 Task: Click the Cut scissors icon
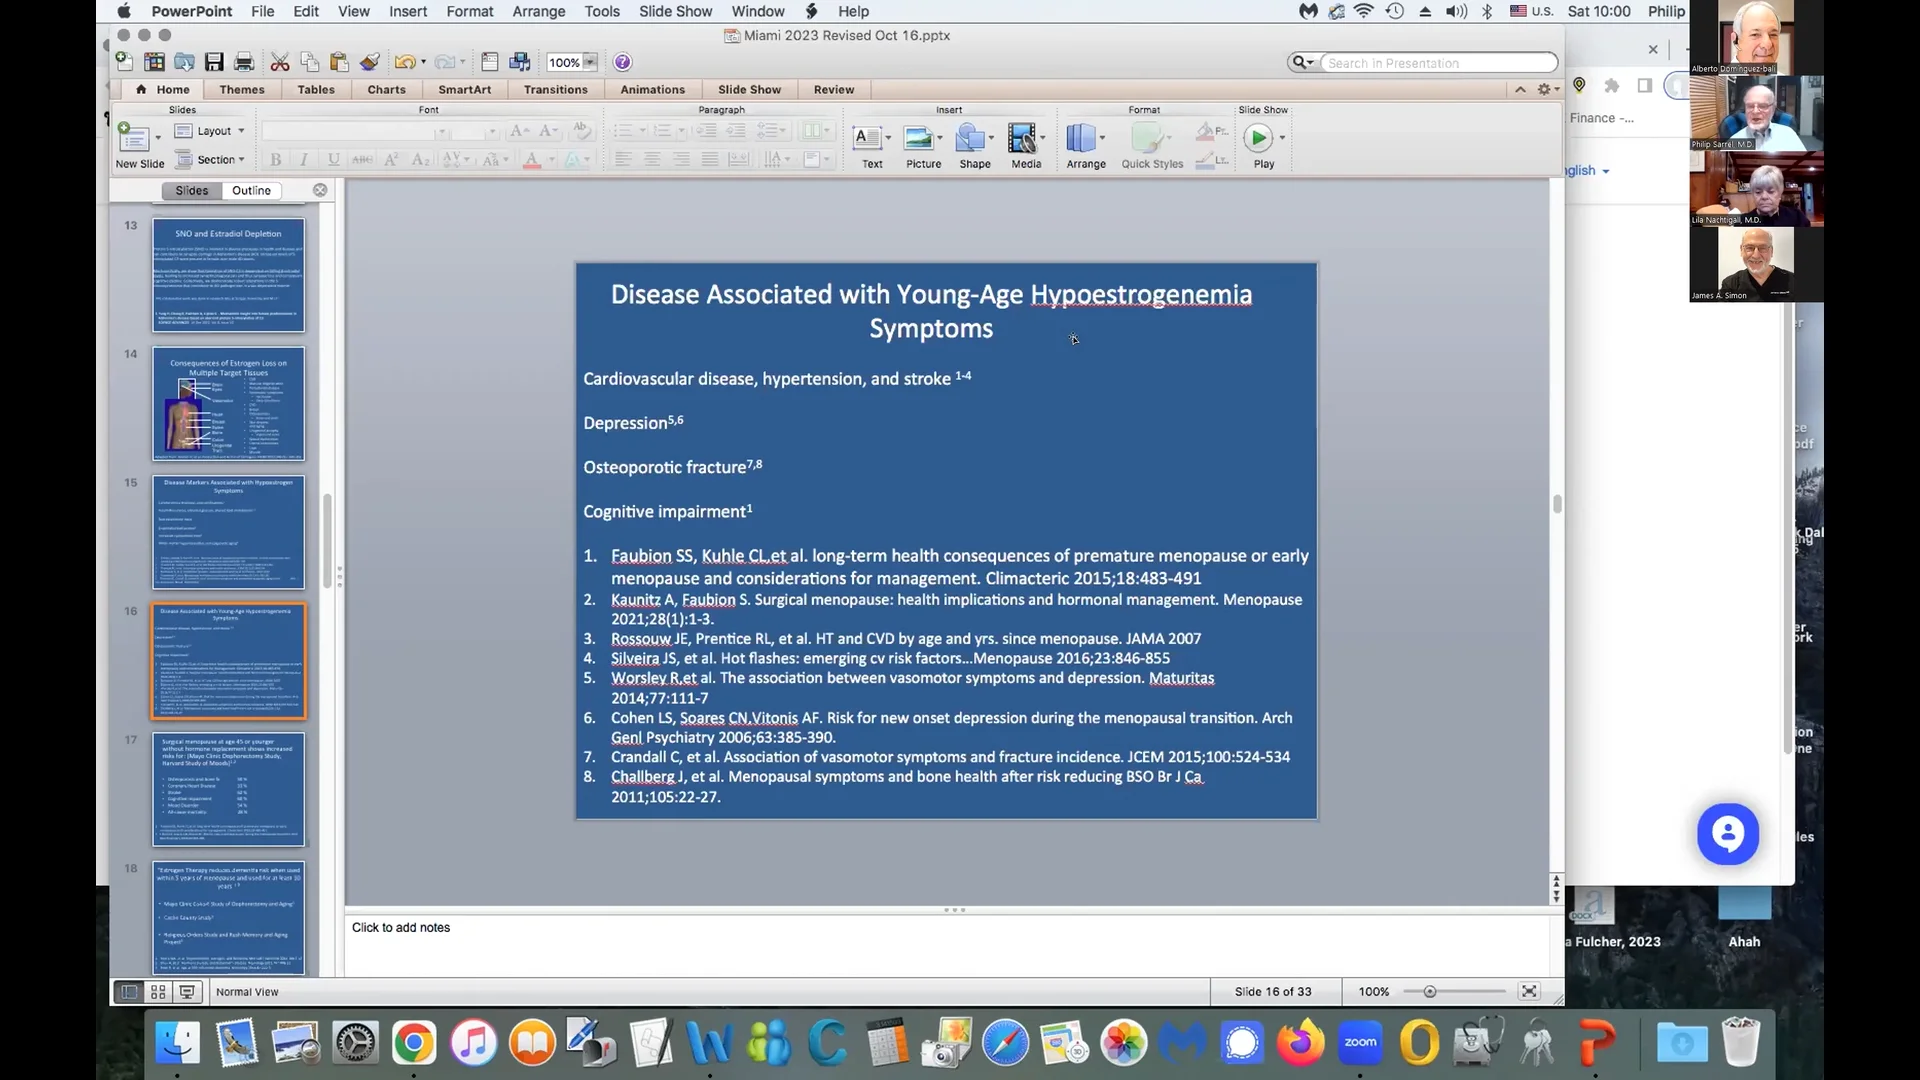[280, 62]
